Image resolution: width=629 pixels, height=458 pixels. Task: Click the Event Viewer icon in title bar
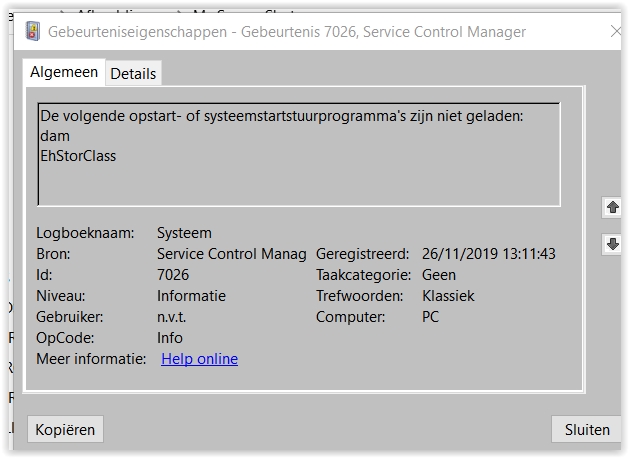coord(33,32)
